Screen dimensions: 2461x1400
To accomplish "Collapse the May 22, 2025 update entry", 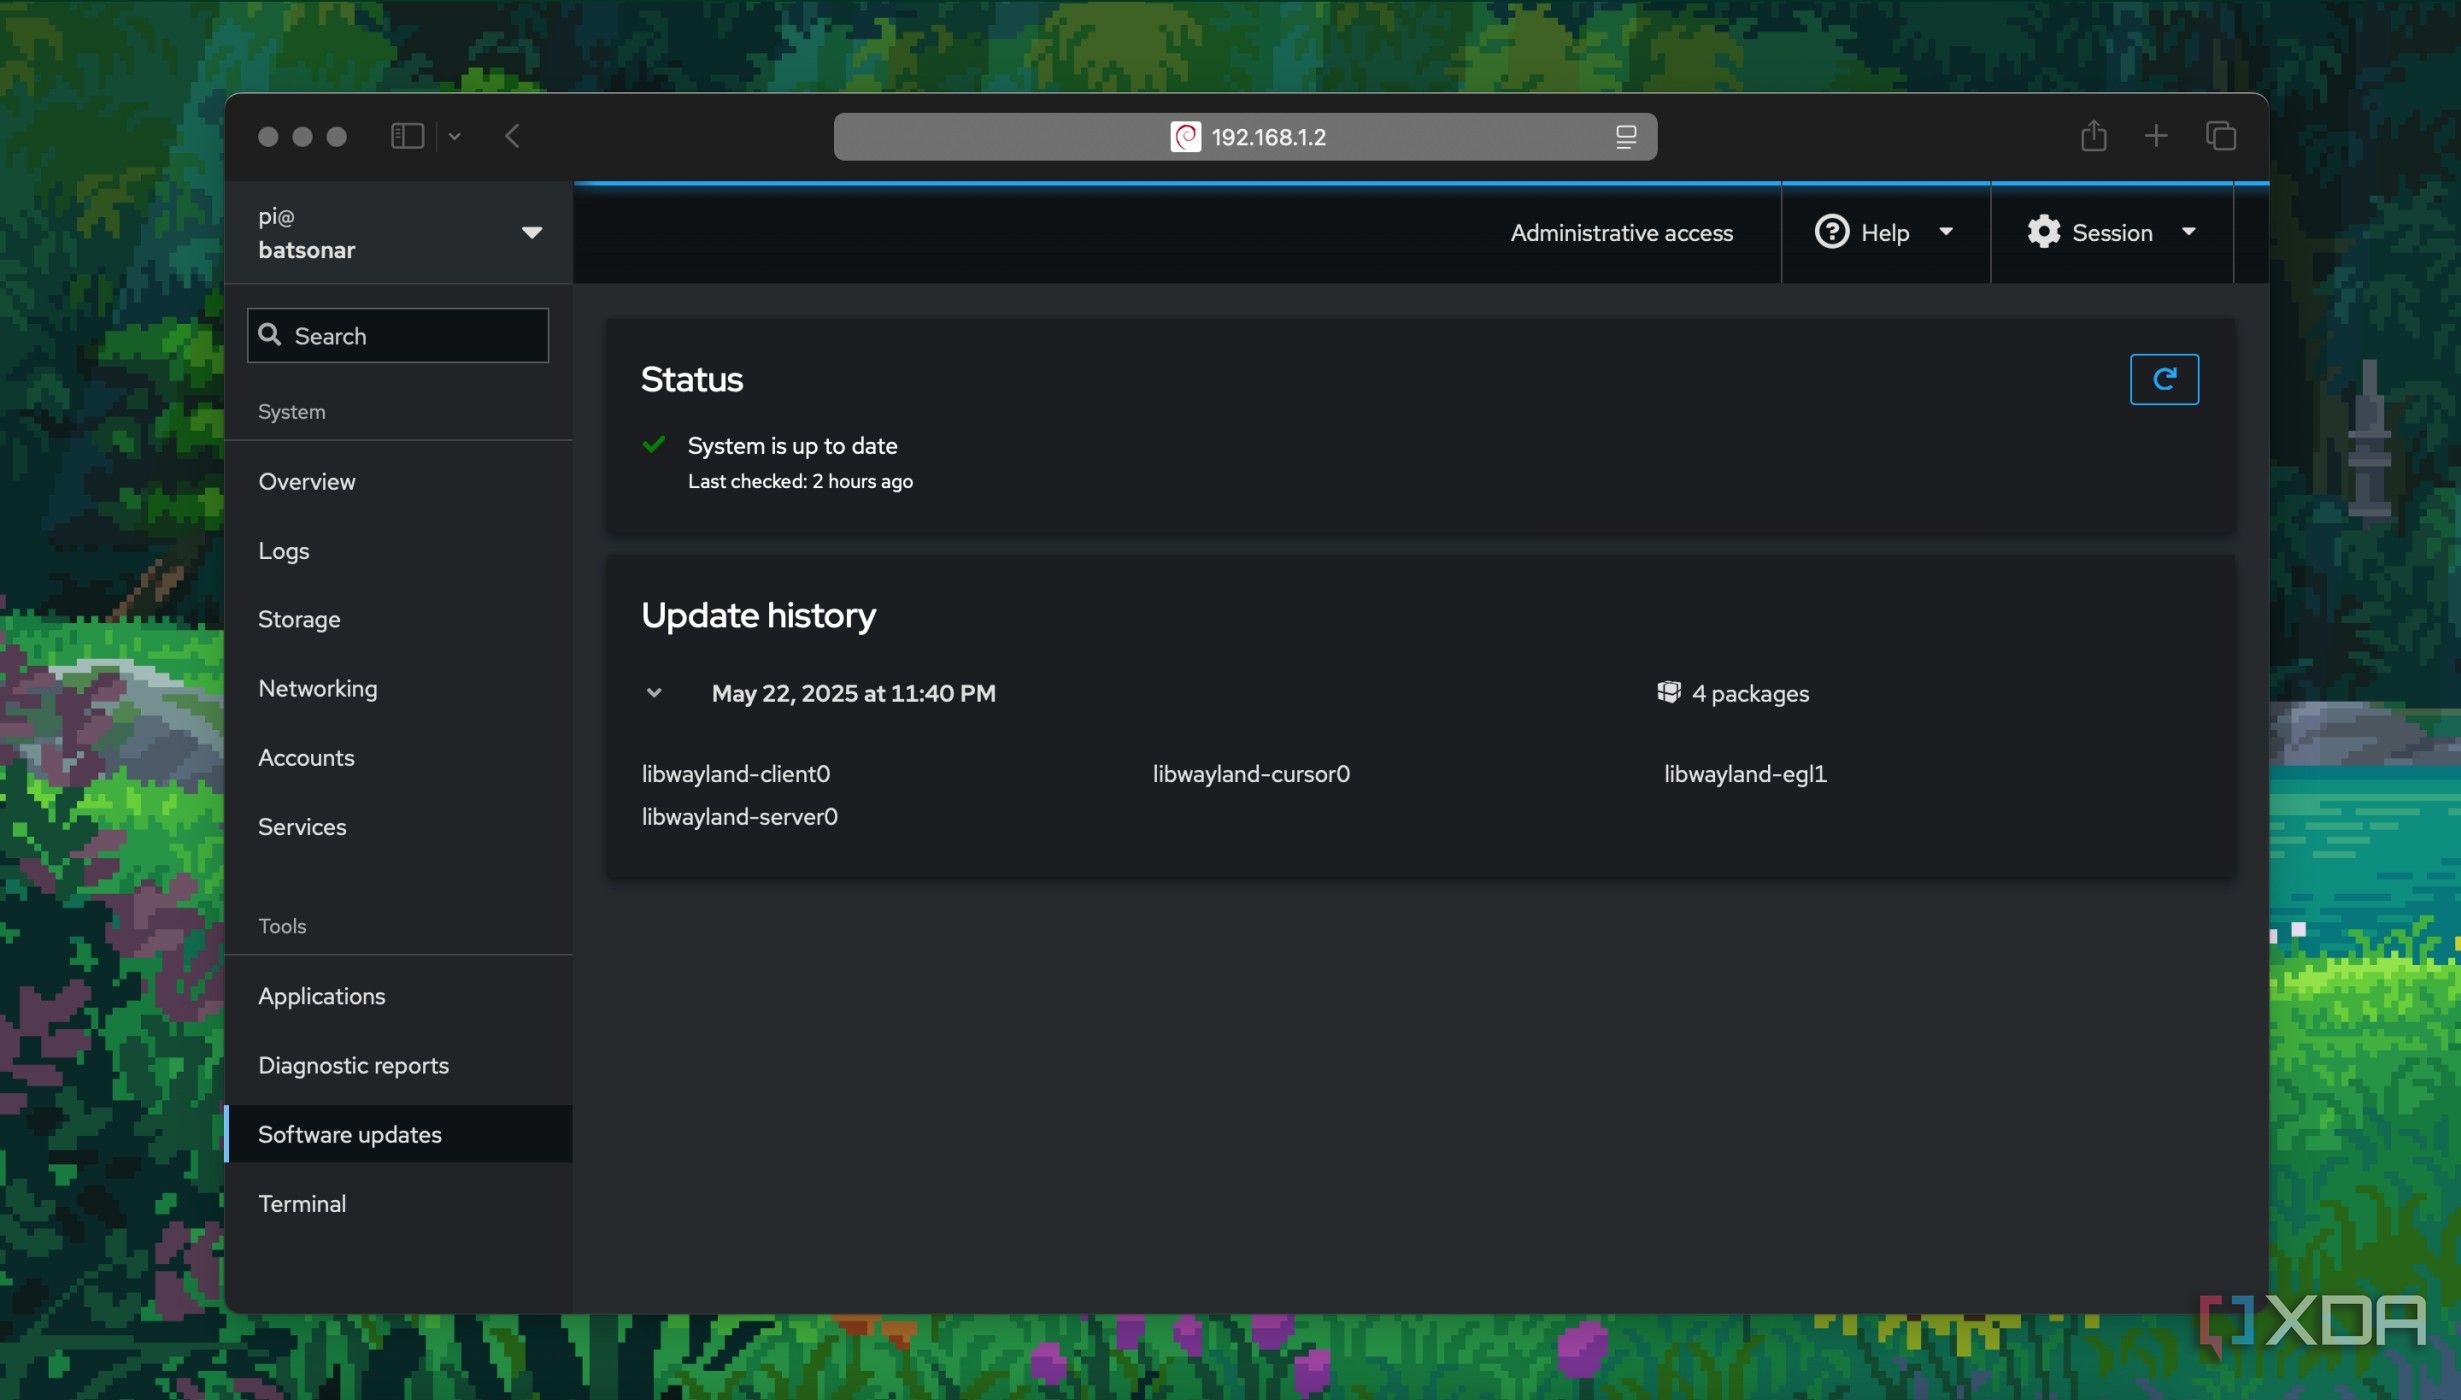I will pos(654,693).
